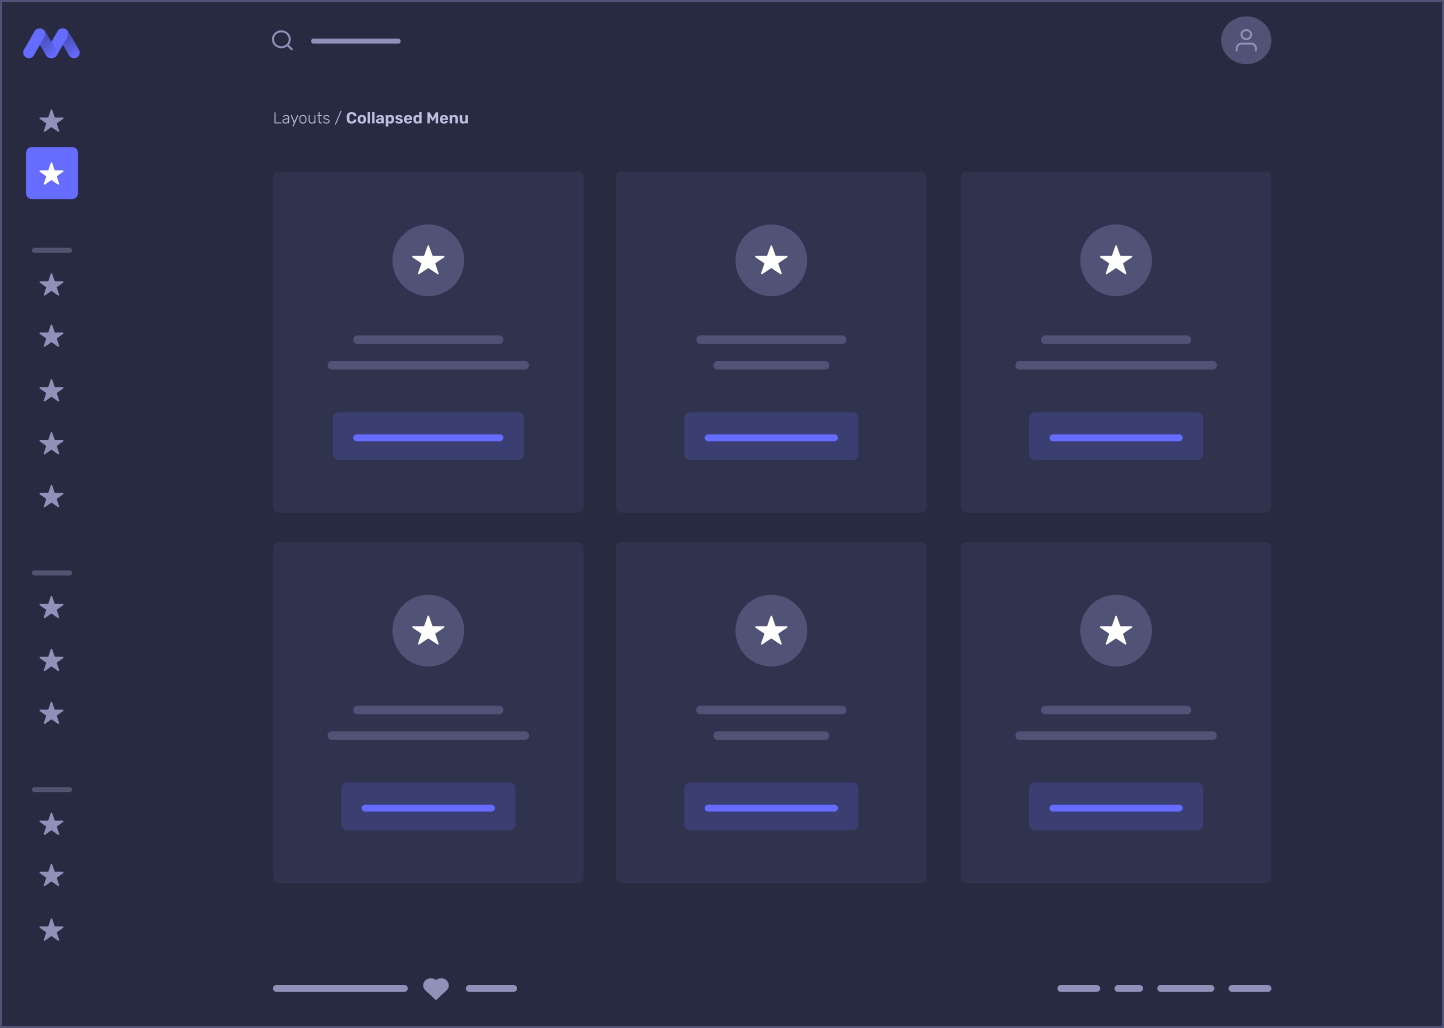Click the topmost star icon above the active item
The width and height of the screenshot is (1444, 1028).
point(52,122)
